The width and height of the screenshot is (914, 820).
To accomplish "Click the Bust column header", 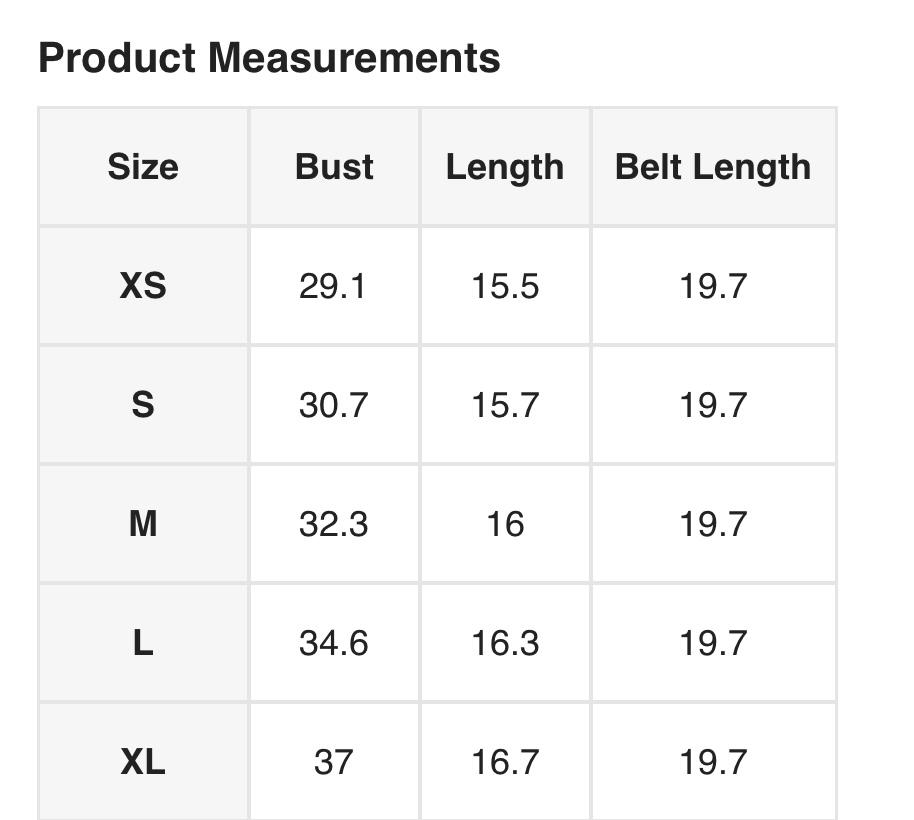I will [334, 167].
